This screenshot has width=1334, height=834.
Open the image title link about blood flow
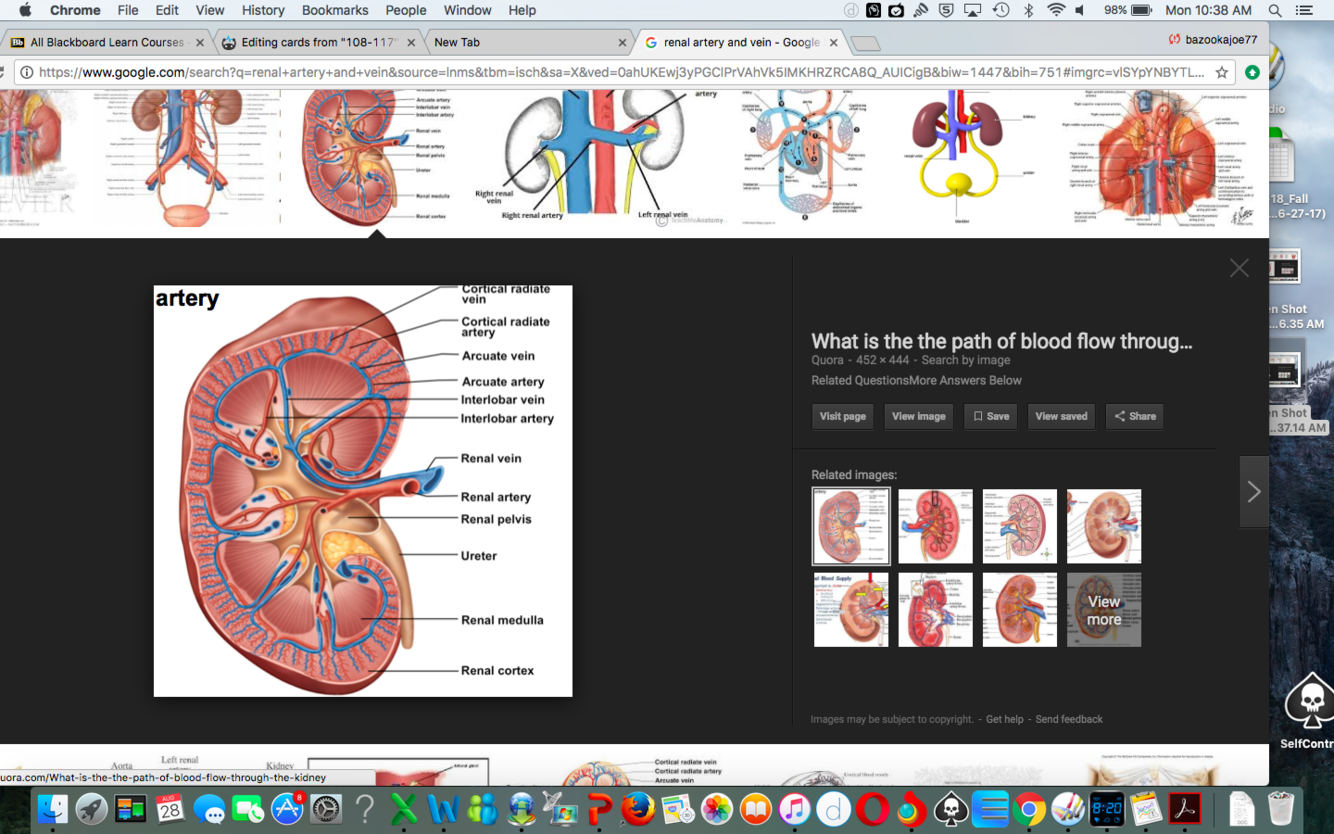coord(1001,341)
